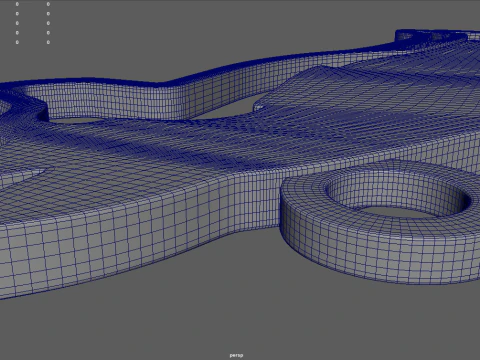Click third-row zero in second HUD column
Image resolution: width=480 pixels, height=360 pixels.
point(48,23)
